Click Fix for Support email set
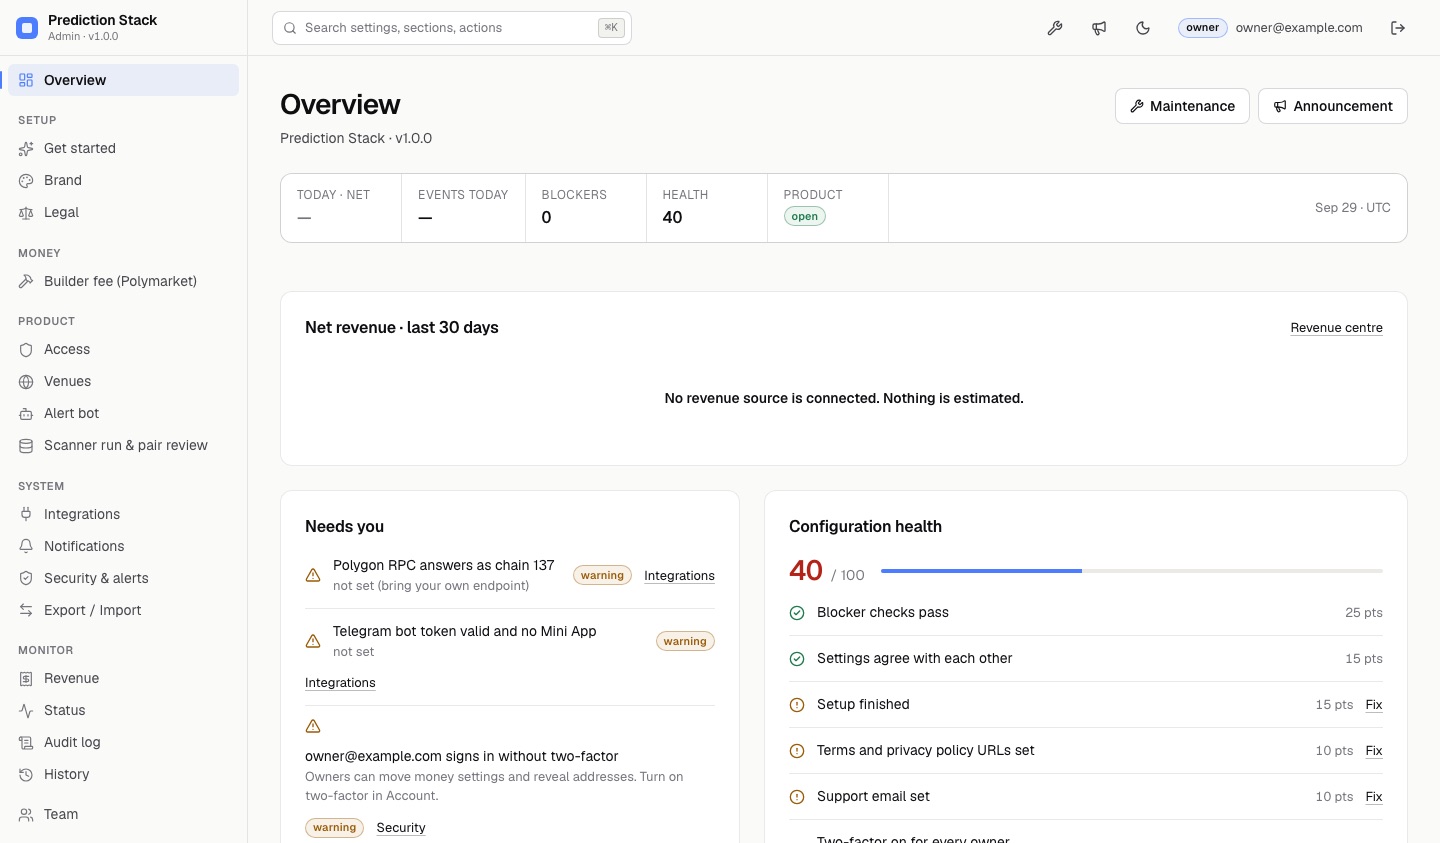 (1374, 797)
